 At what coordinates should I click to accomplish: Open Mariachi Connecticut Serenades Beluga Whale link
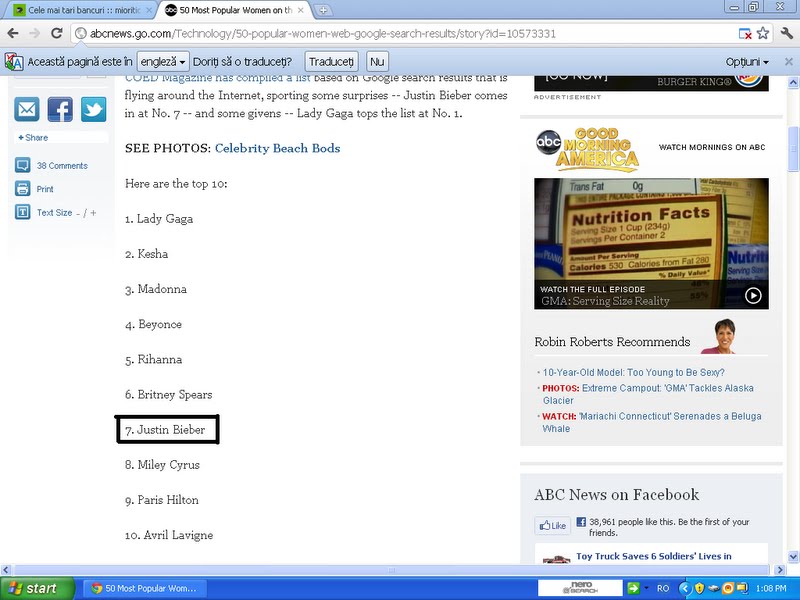tap(652, 422)
